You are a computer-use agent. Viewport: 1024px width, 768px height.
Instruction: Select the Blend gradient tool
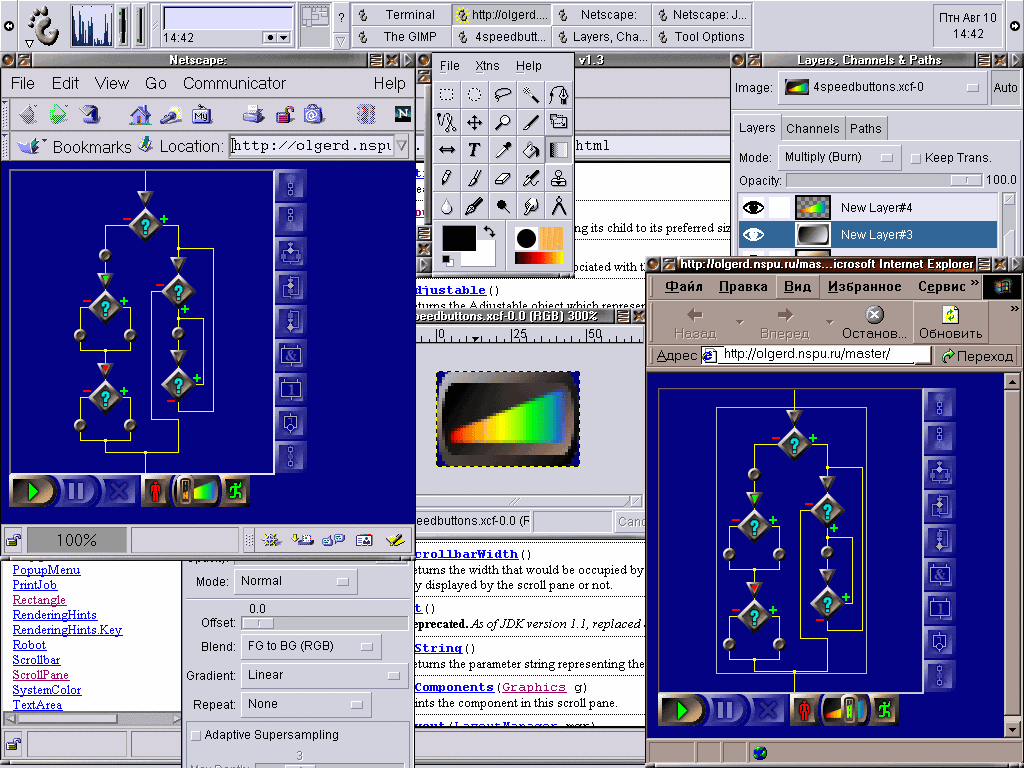pyautogui.click(x=559, y=150)
